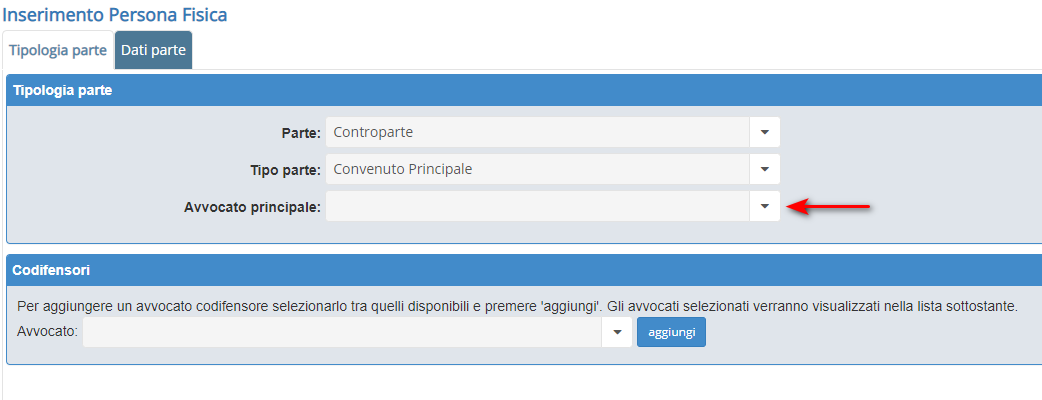Click the codifensore instruction text

coord(517,306)
